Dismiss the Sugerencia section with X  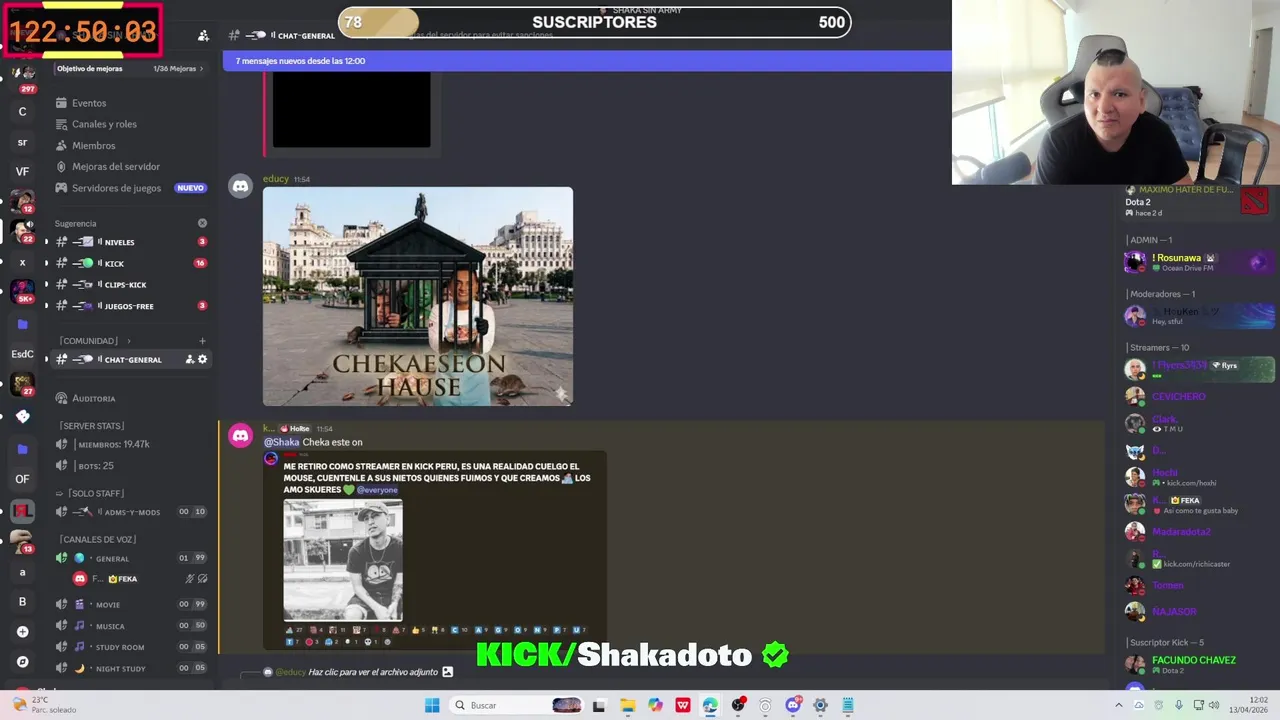[x=202, y=223]
